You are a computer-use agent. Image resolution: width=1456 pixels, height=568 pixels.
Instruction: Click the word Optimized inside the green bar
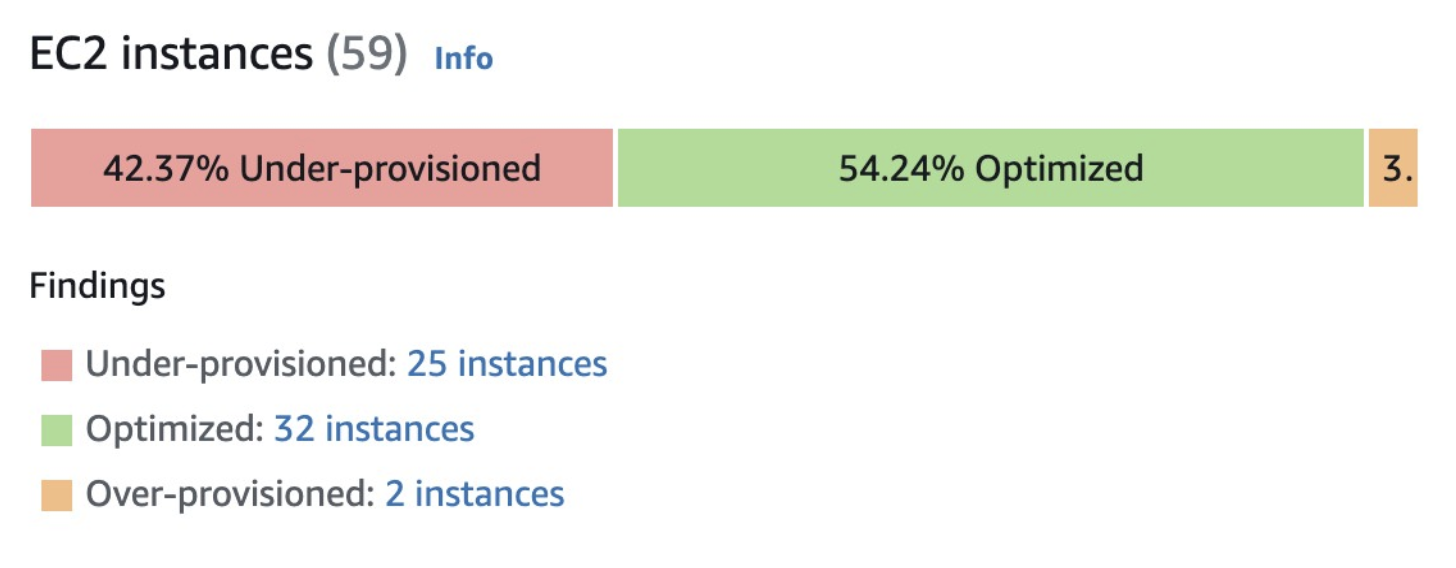[1059, 168]
